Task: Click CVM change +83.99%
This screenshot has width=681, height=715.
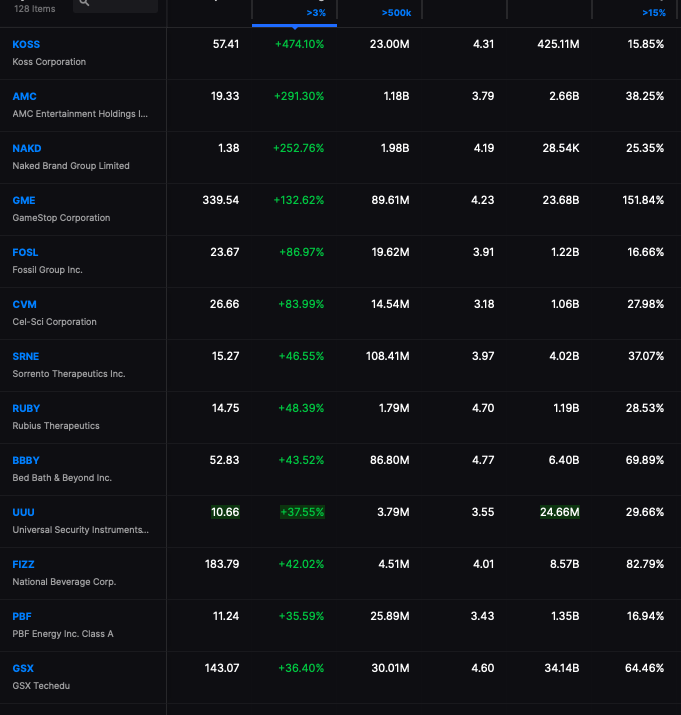Action: (301, 304)
